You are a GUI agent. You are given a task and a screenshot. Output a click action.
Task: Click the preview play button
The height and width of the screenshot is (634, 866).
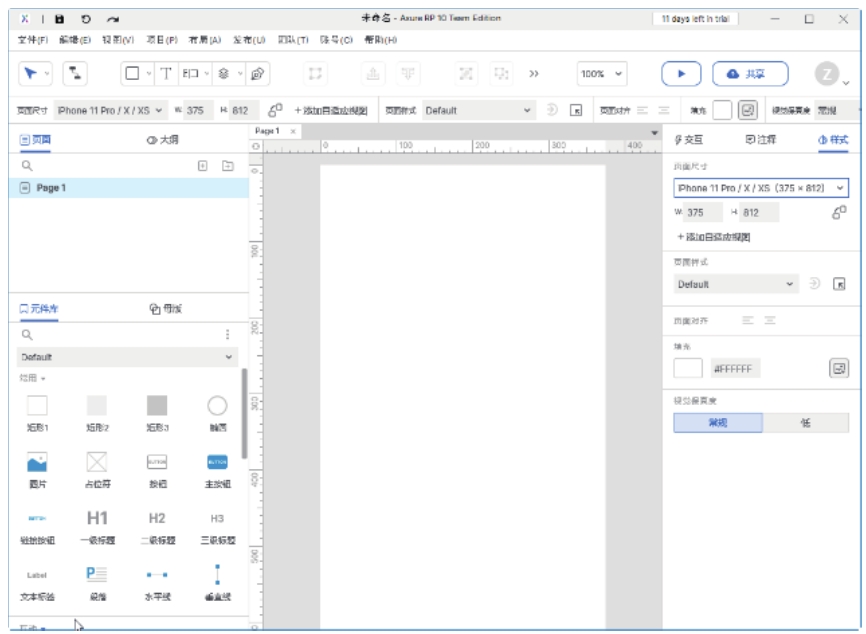click(x=682, y=74)
